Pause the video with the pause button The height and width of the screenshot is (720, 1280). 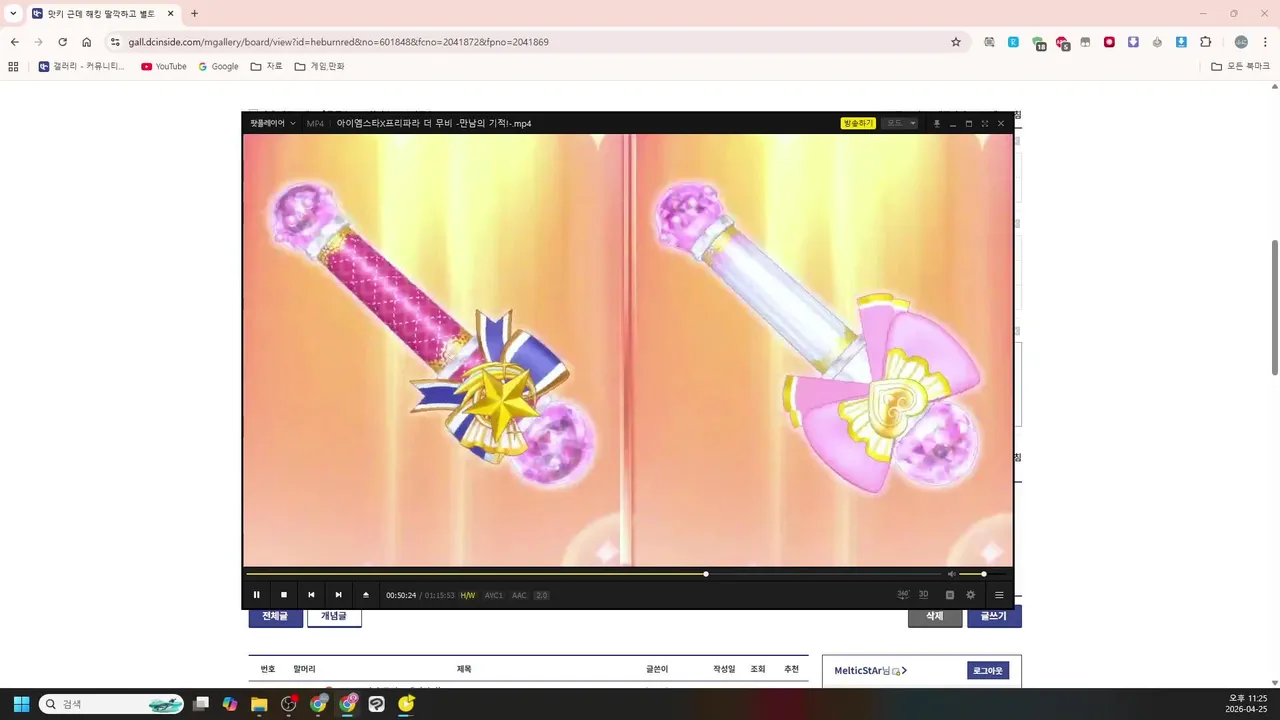pos(256,595)
